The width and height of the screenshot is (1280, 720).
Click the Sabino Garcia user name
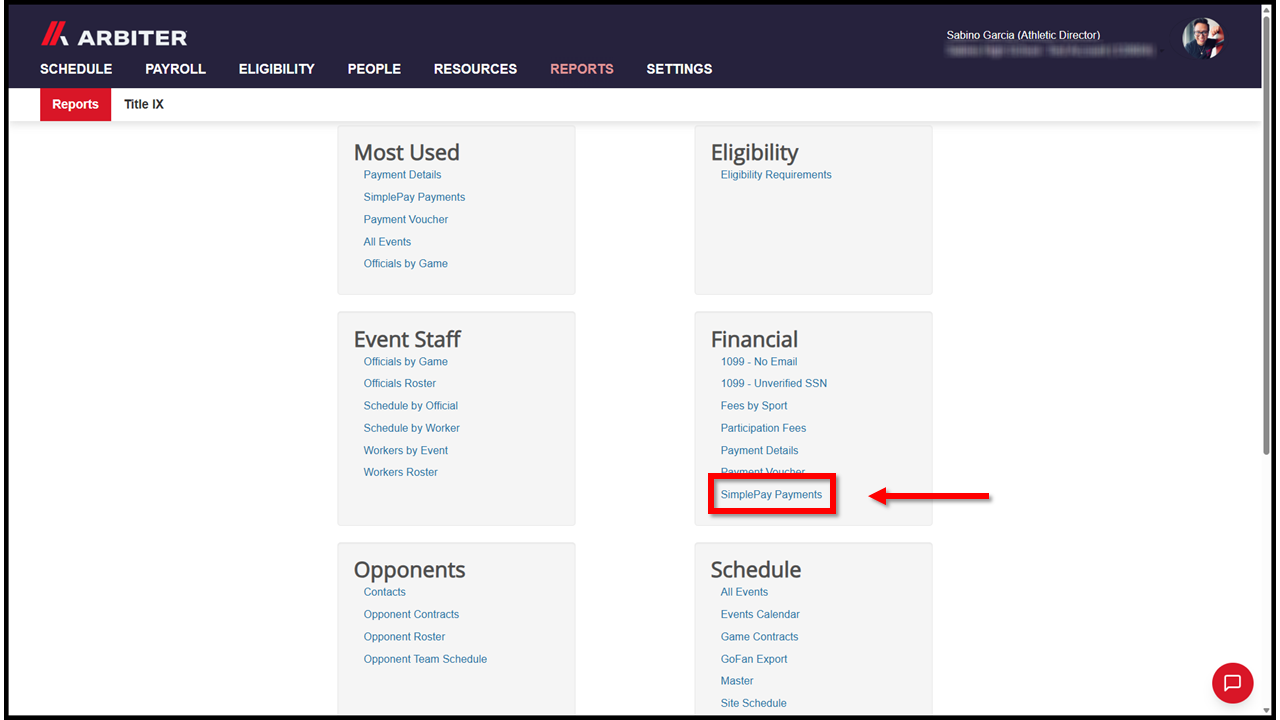click(x=1023, y=35)
